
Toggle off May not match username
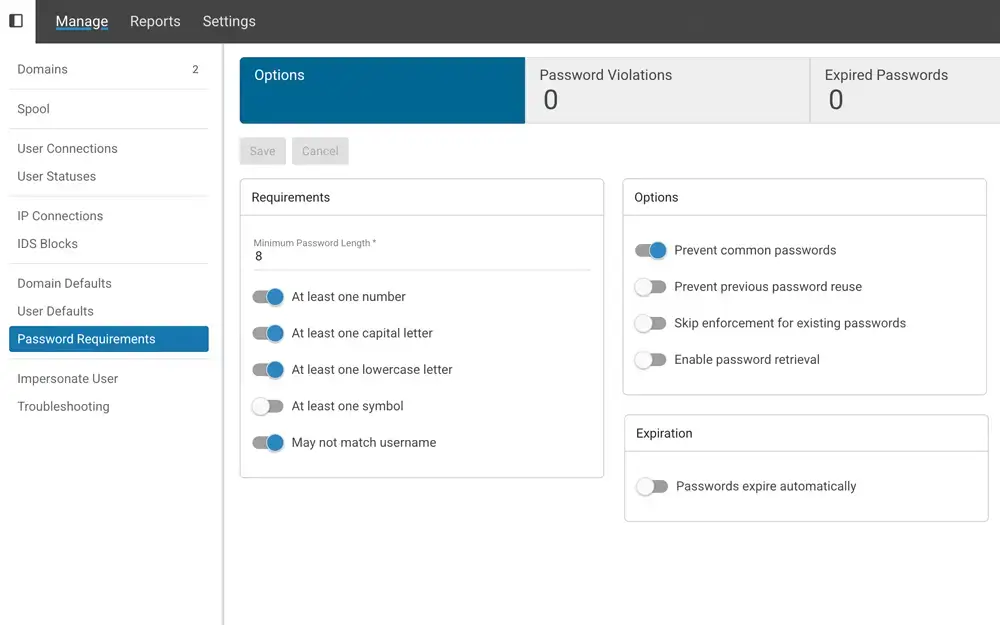269,442
